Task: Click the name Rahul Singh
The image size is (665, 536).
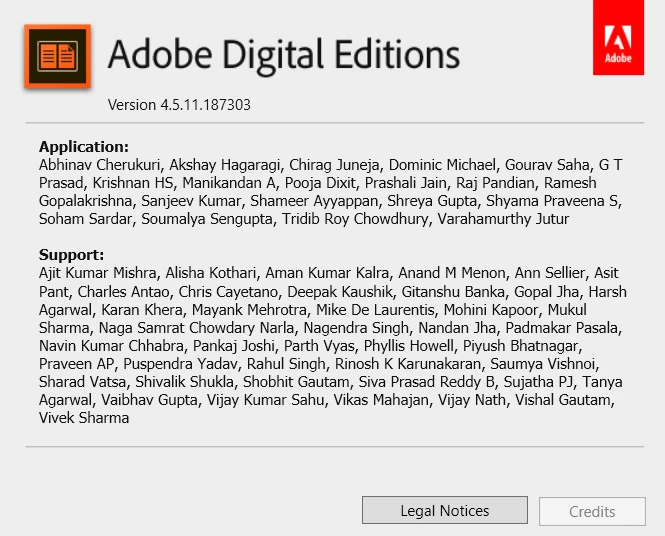Action: [x=286, y=364]
